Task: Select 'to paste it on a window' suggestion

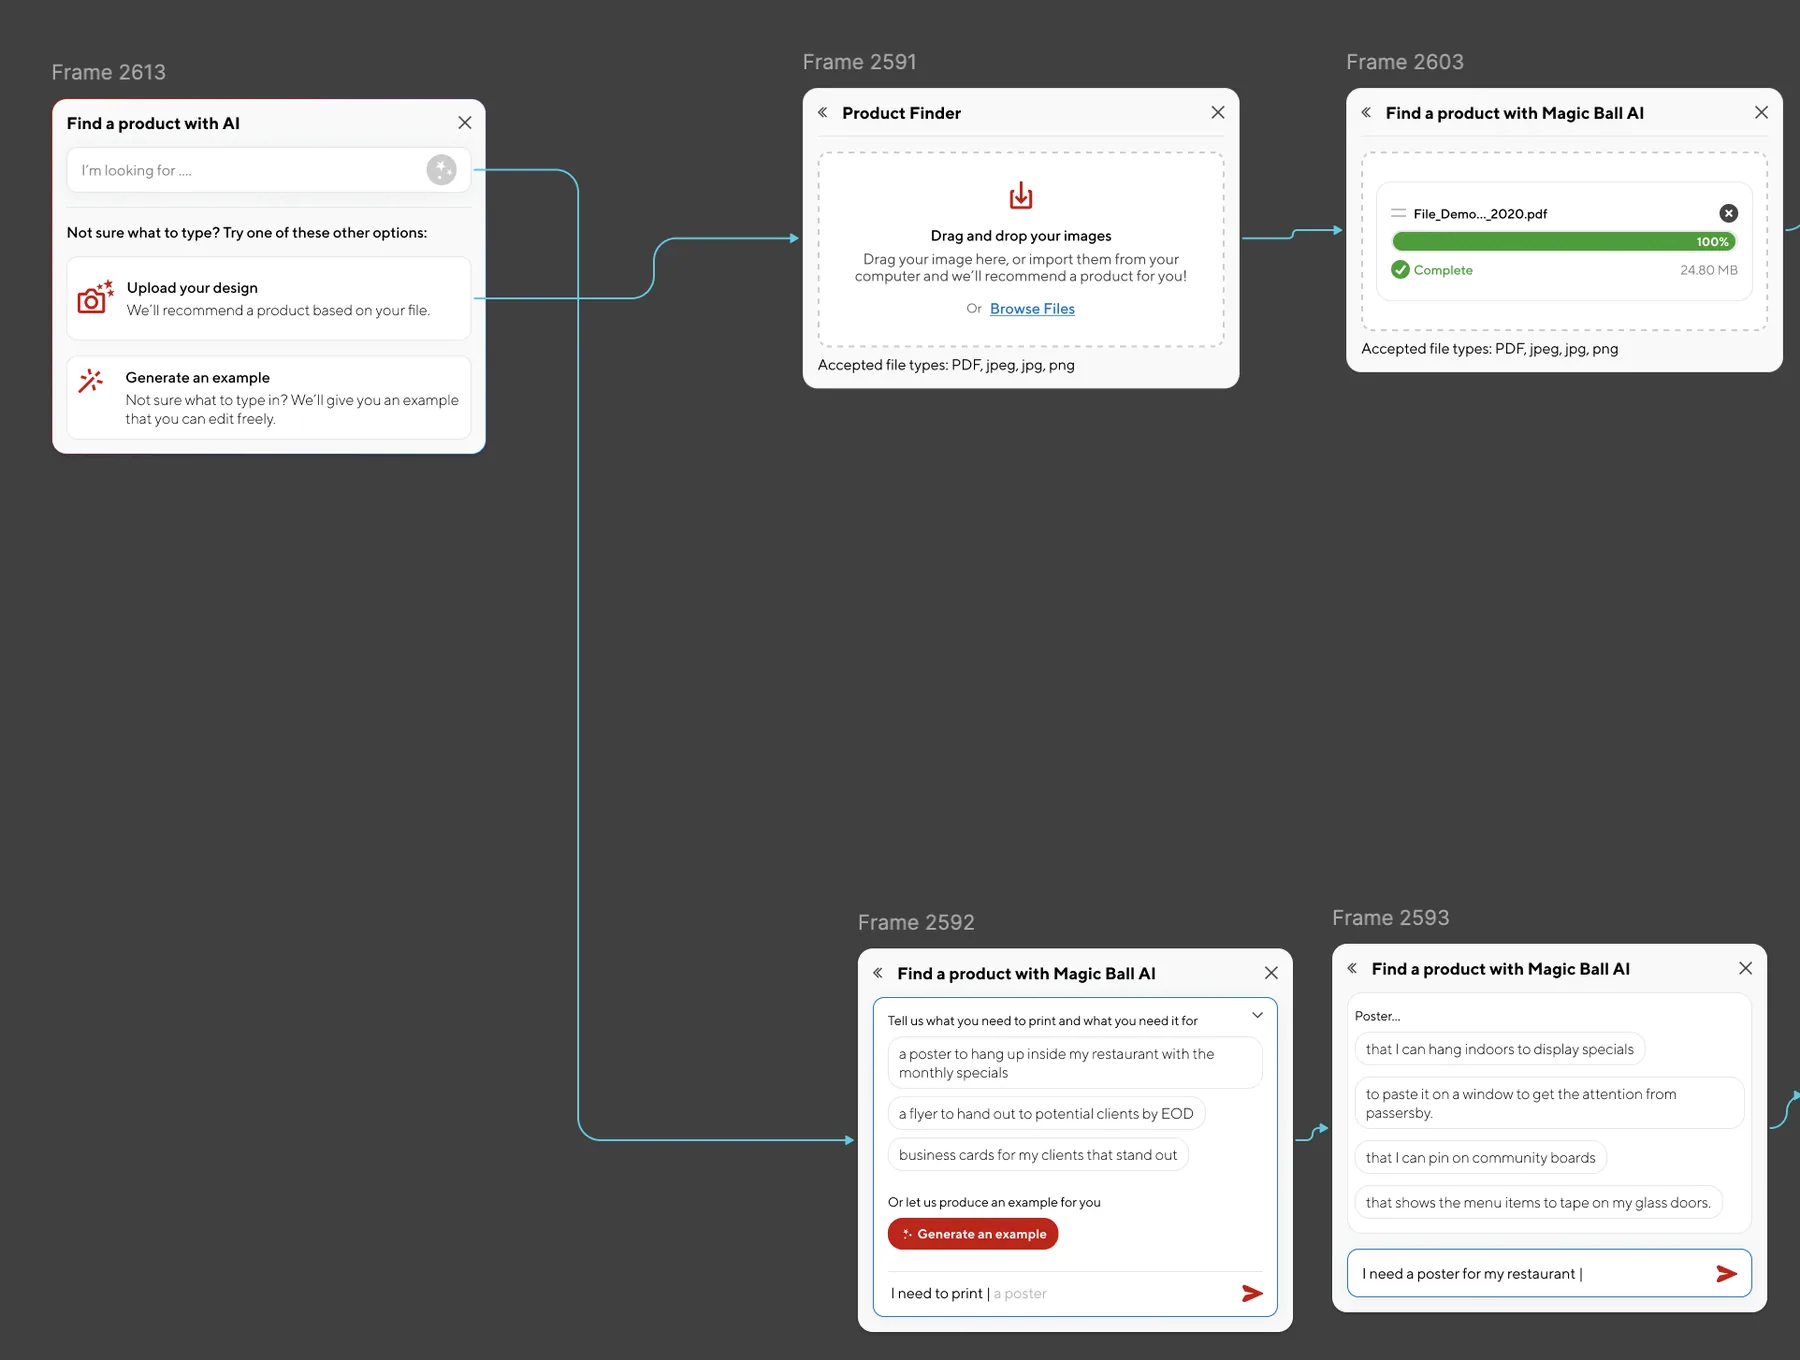Action: point(1549,1103)
